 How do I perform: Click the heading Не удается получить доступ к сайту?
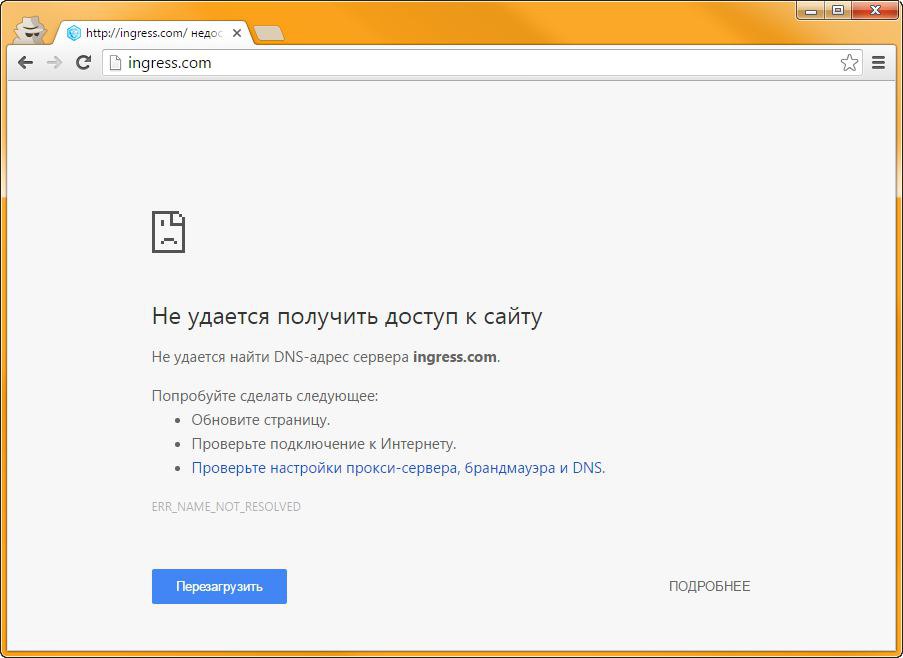(x=347, y=317)
